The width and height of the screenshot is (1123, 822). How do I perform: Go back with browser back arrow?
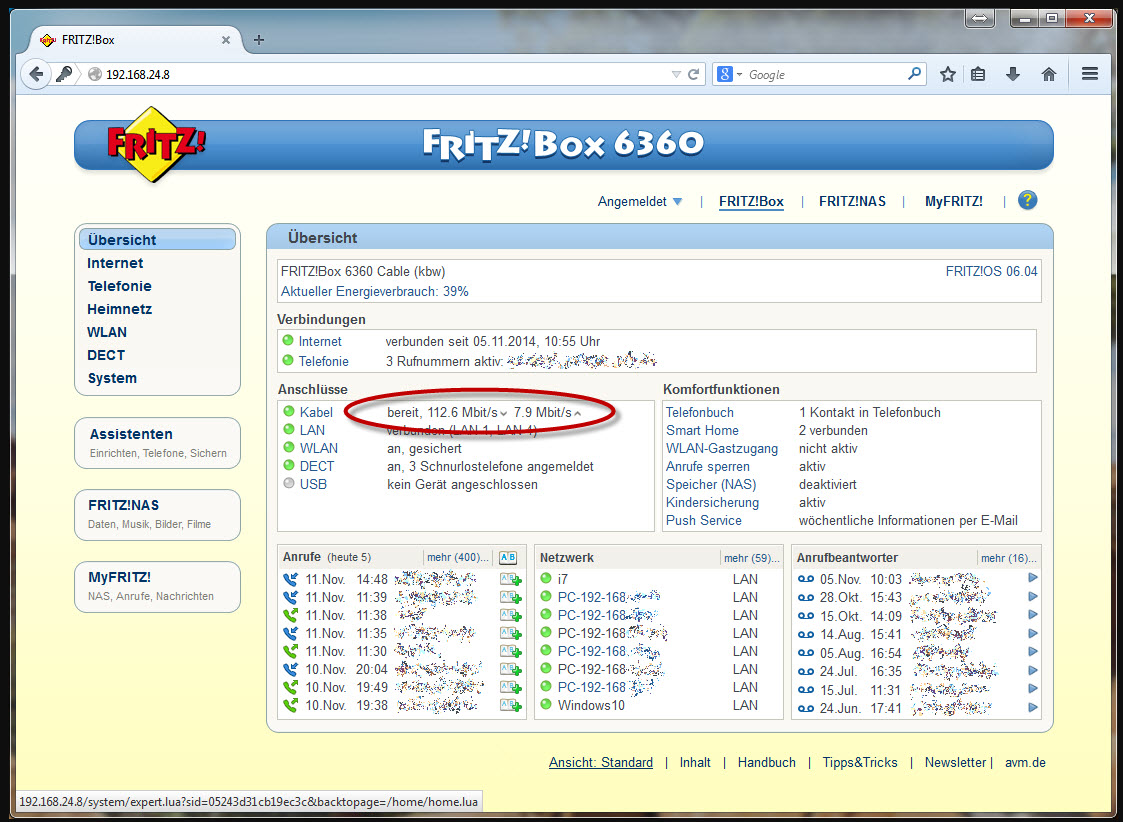(36, 74)
